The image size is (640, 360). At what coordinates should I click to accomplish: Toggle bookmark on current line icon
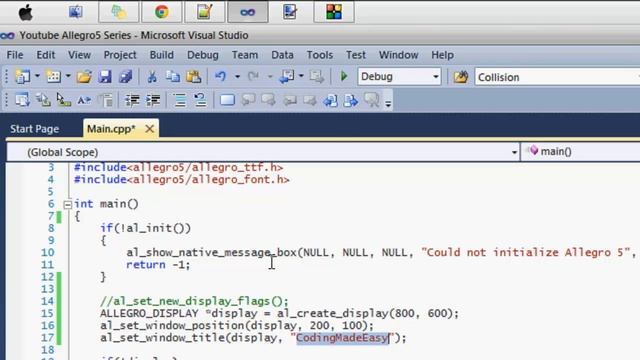[227, 100]
